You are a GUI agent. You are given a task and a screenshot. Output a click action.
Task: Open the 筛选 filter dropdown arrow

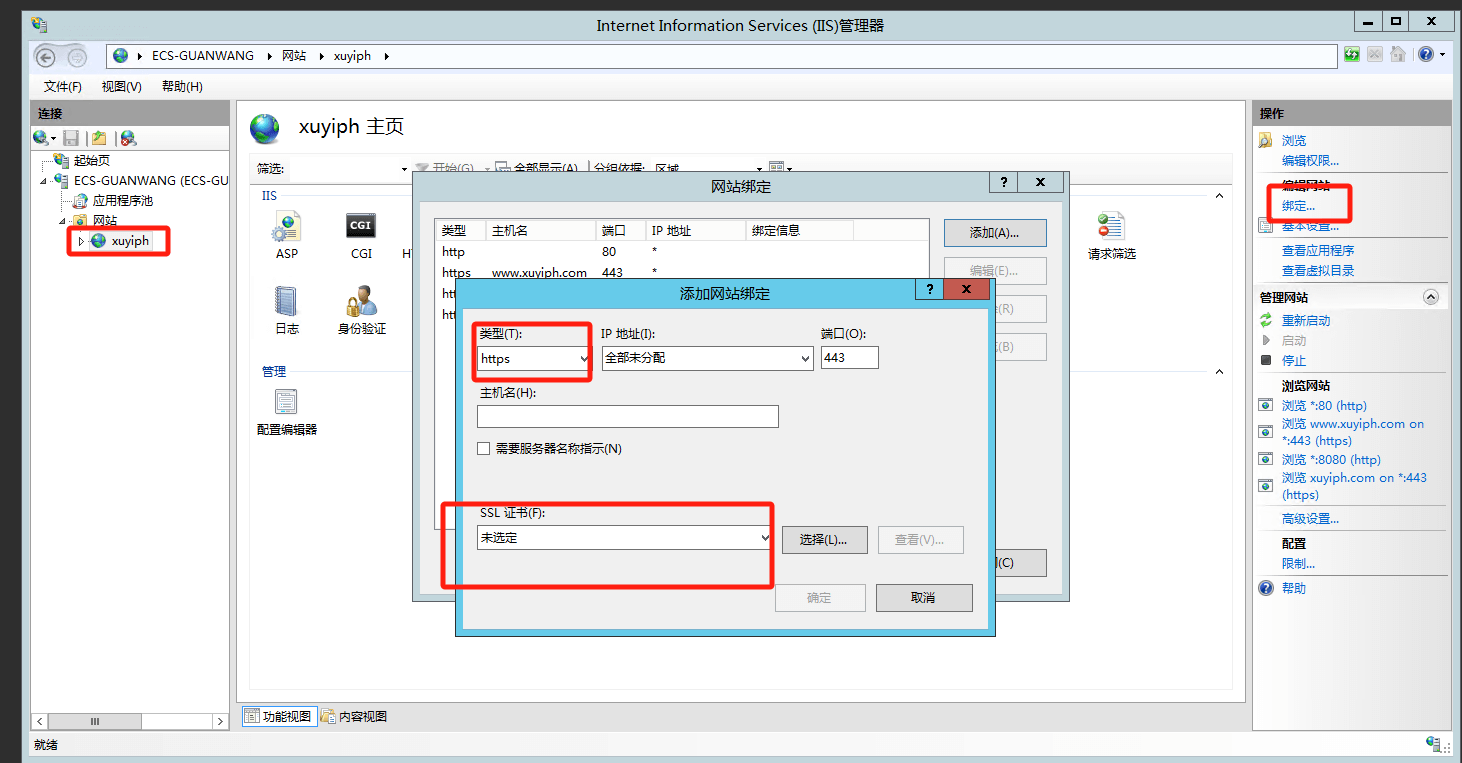(x=404, y=169)
